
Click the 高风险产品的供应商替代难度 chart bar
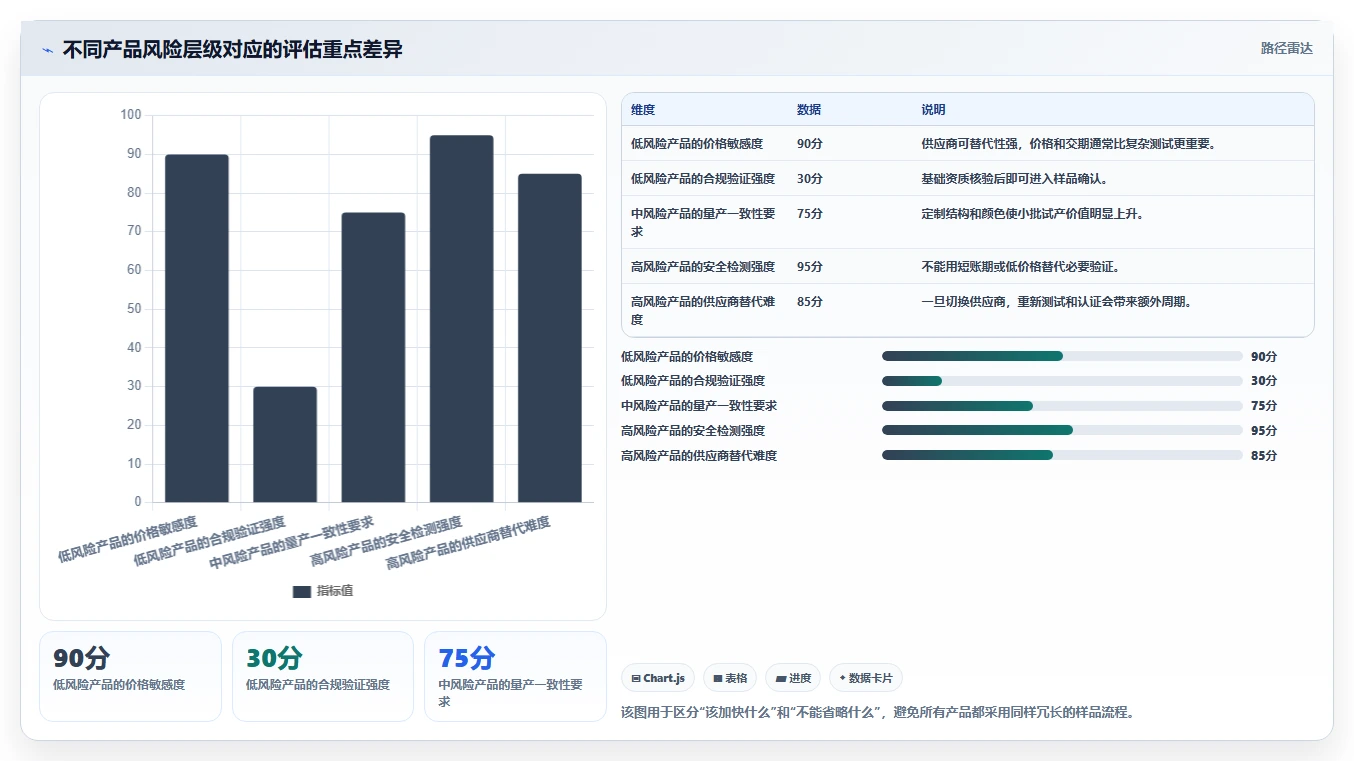coord(550,338)
